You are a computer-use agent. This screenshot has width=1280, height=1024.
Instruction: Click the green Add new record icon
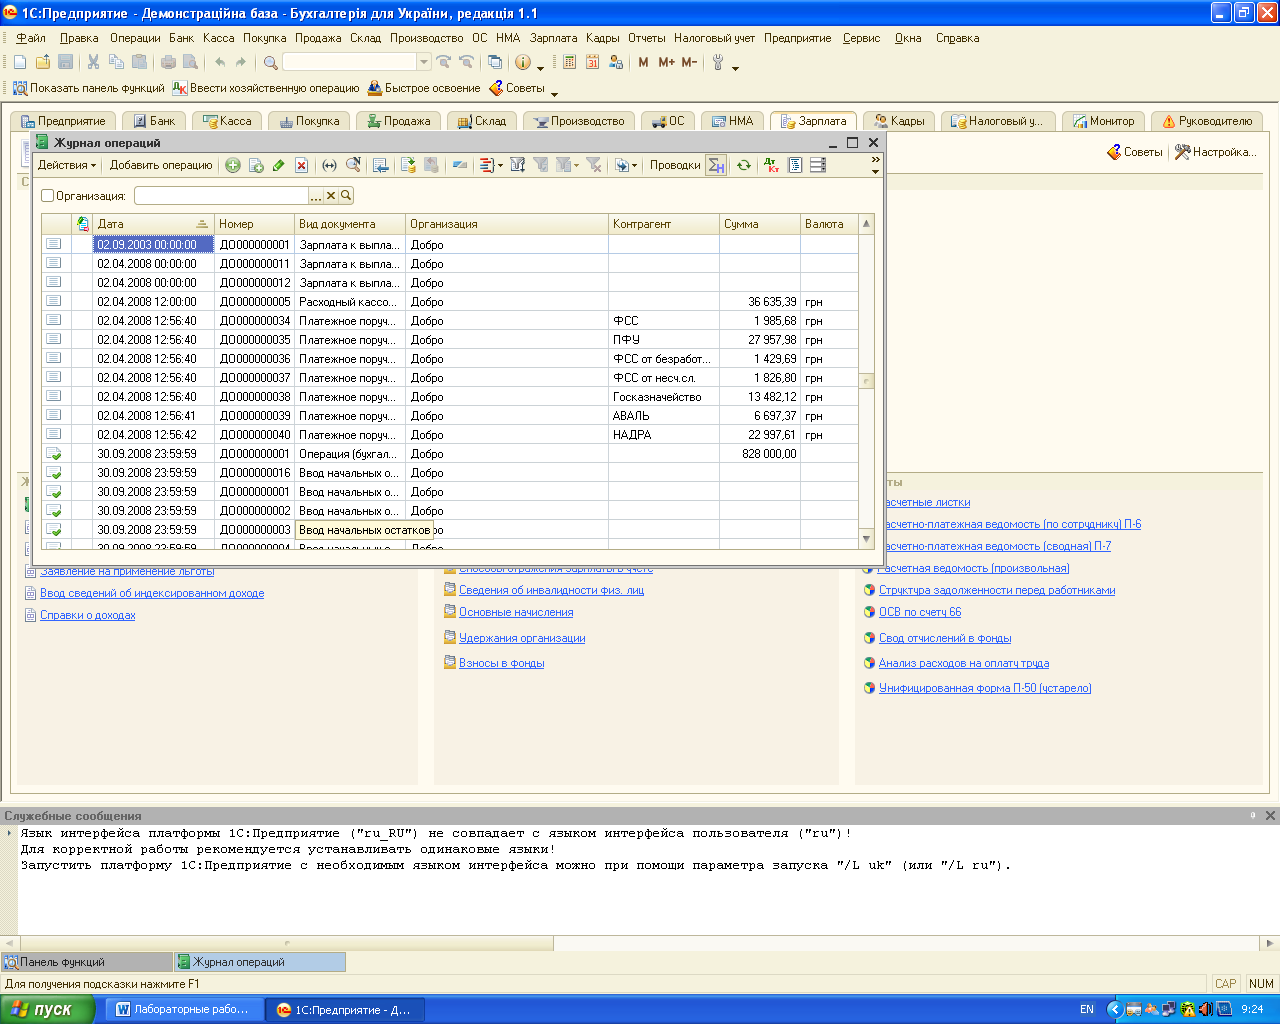coord(233,165)
